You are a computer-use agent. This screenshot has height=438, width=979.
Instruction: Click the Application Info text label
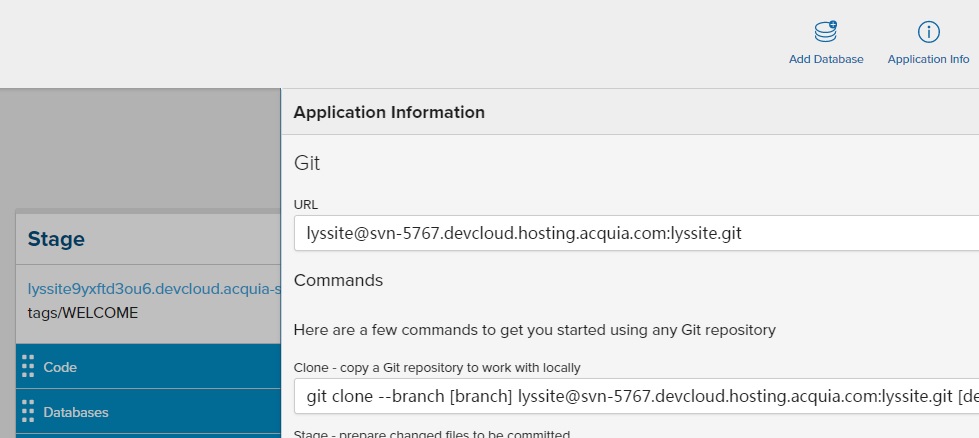[x=928, y=60]
